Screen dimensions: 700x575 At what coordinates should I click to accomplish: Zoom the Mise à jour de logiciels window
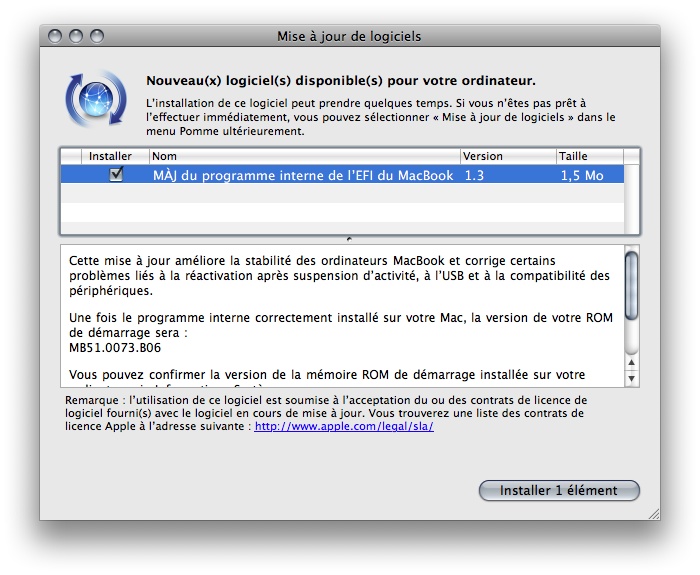tap(97, 36)
